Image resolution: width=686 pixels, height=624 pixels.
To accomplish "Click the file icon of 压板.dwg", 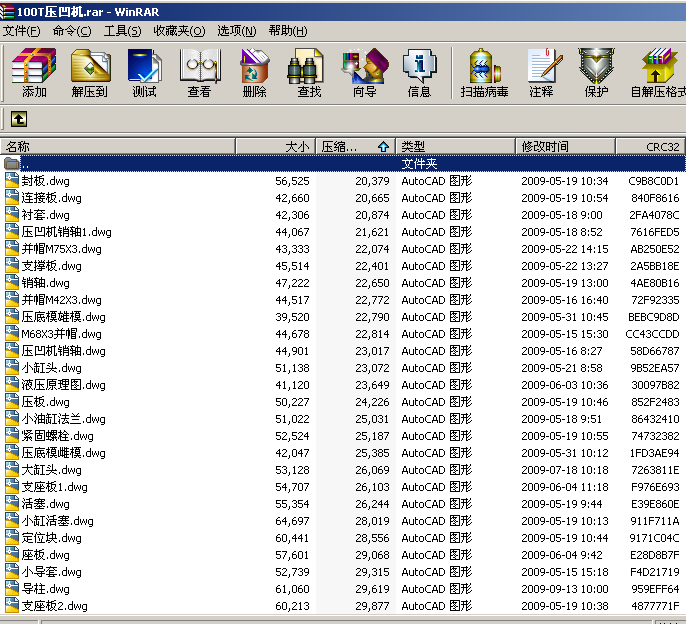I will pos(12,402).
